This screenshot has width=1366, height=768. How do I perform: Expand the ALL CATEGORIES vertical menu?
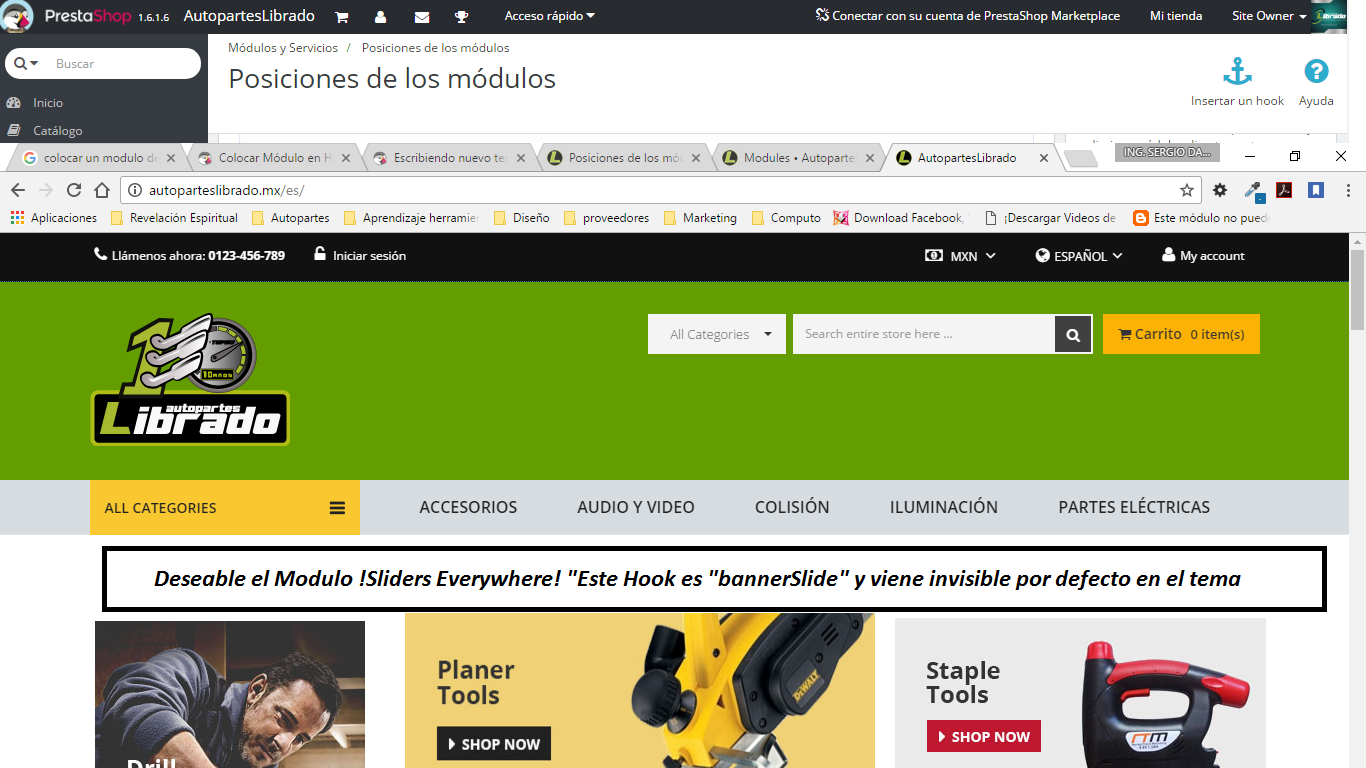point(225,508)
